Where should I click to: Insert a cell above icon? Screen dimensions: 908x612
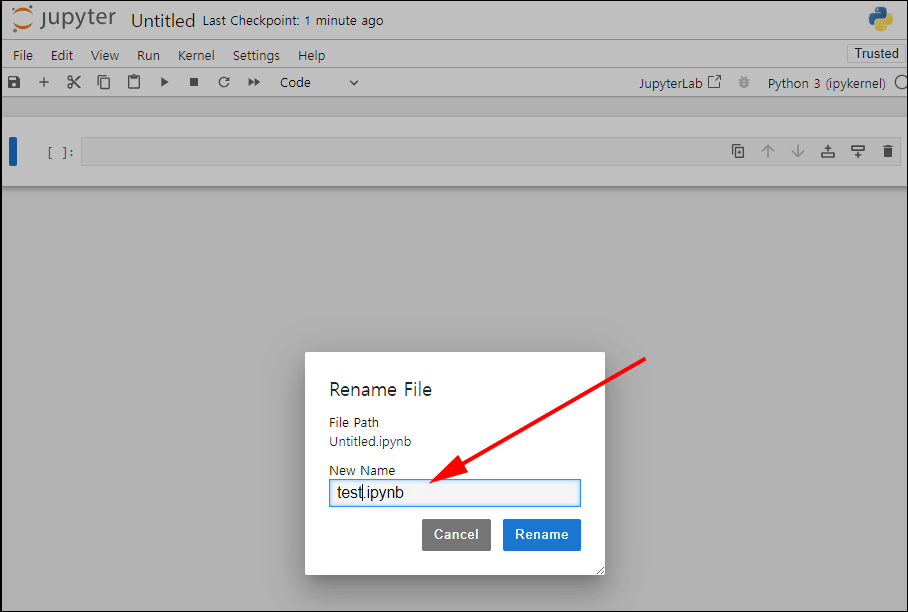pos(828,151)
